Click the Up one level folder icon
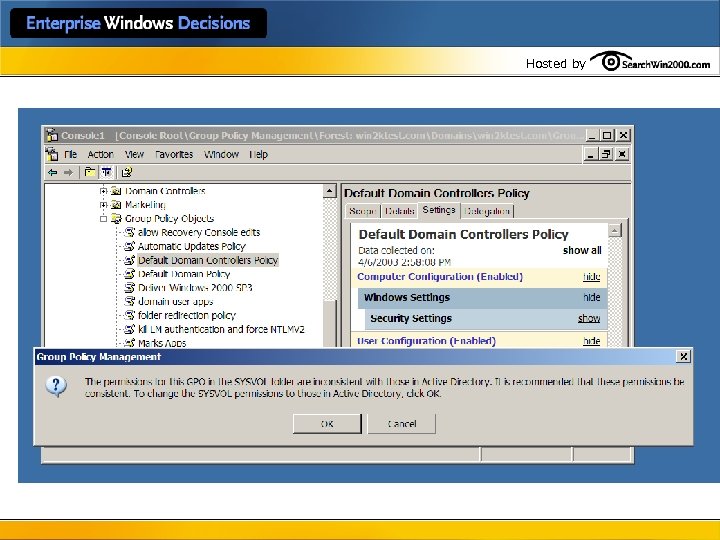Image resolution: width=720 pixels, height=540 pixels. tap(90, 172)
